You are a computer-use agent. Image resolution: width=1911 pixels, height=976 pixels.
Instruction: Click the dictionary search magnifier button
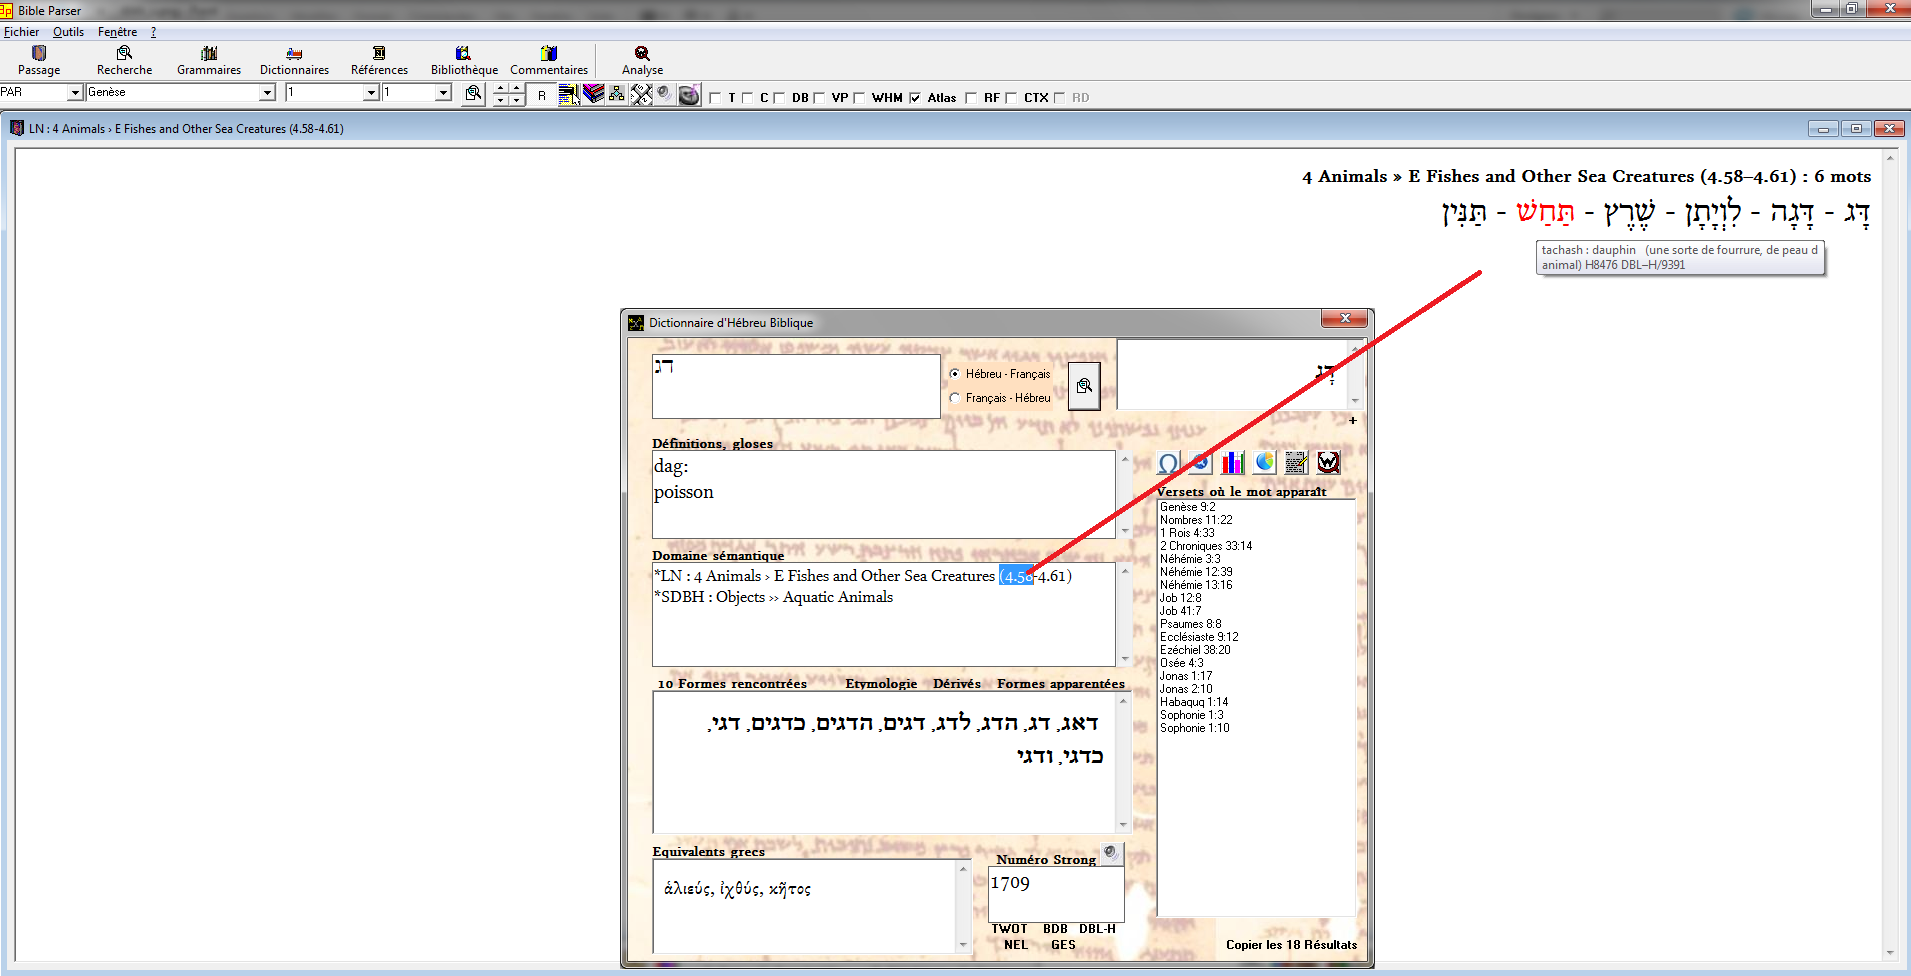coord(1084,386)
